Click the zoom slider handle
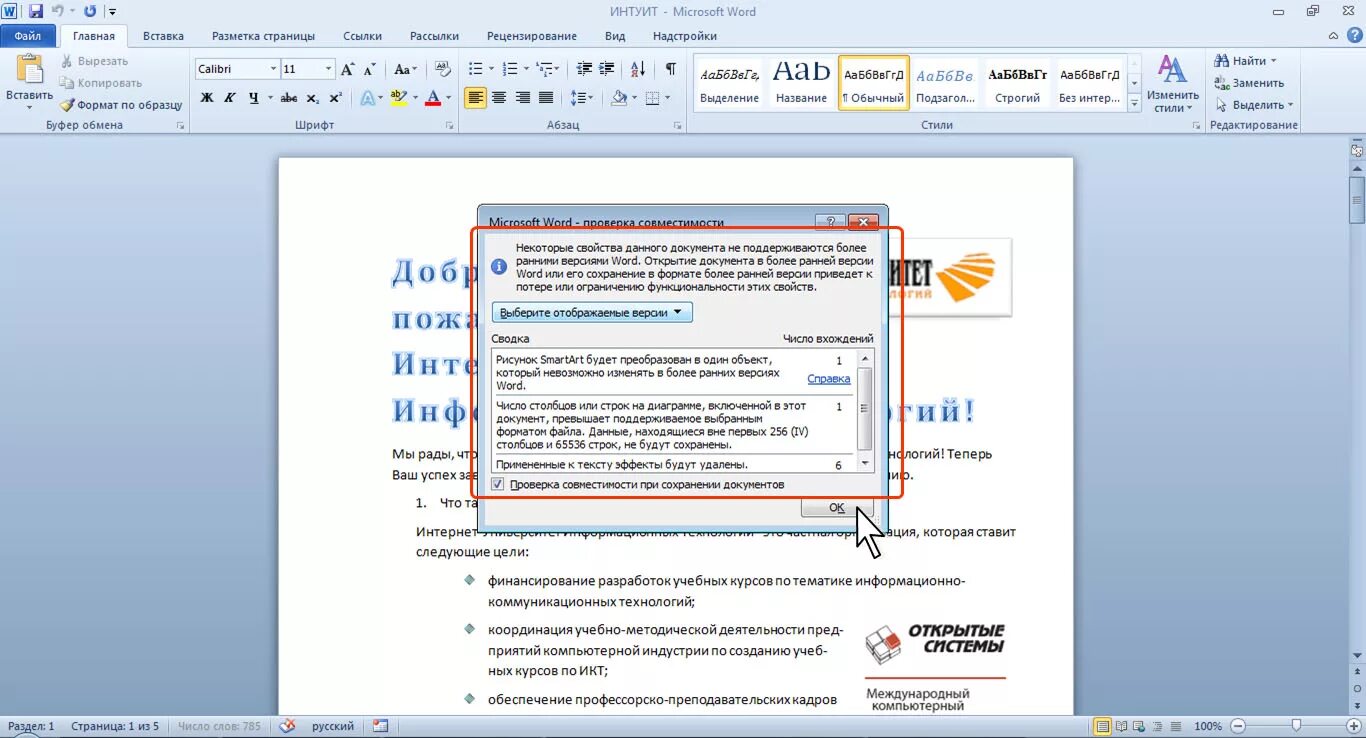The height and width of the screenshot is (738, 1366). [x=1296, y=726]
